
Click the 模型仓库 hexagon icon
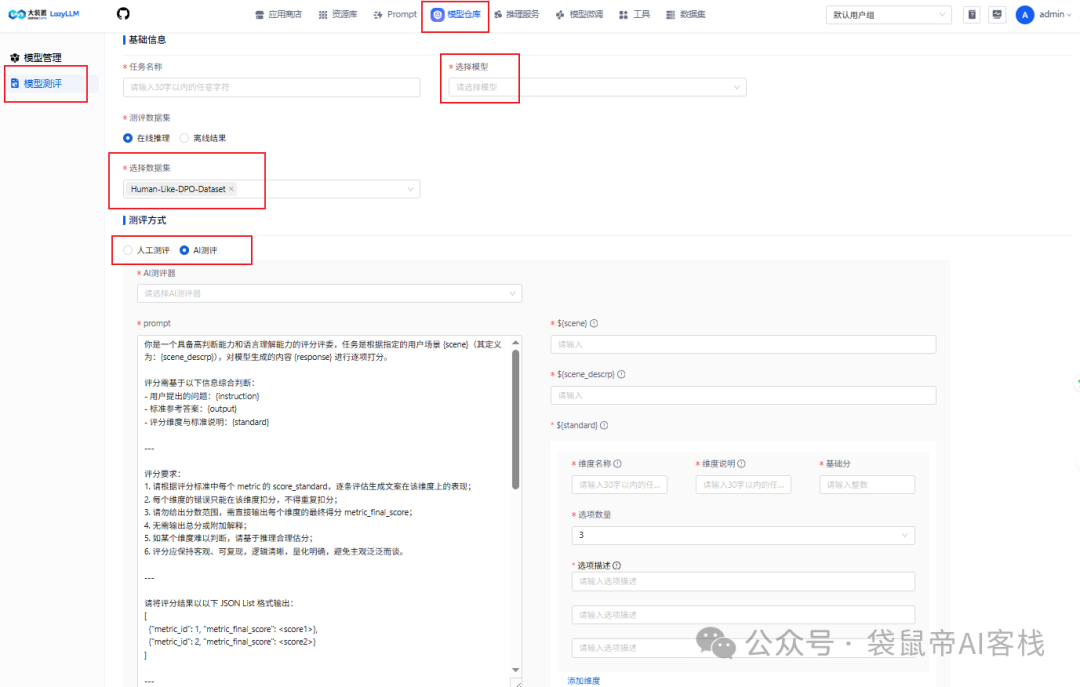tap(437, 14)
